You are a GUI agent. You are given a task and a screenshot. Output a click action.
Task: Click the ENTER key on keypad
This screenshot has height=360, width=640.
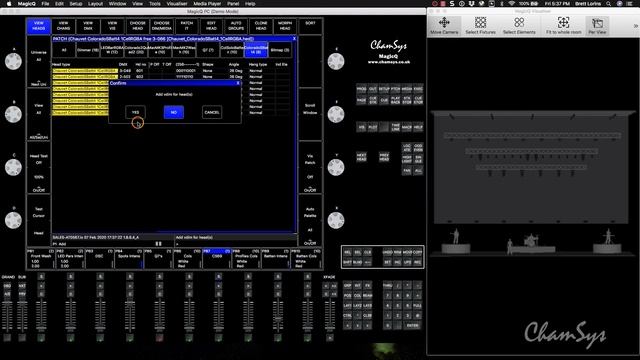(412, 325)
